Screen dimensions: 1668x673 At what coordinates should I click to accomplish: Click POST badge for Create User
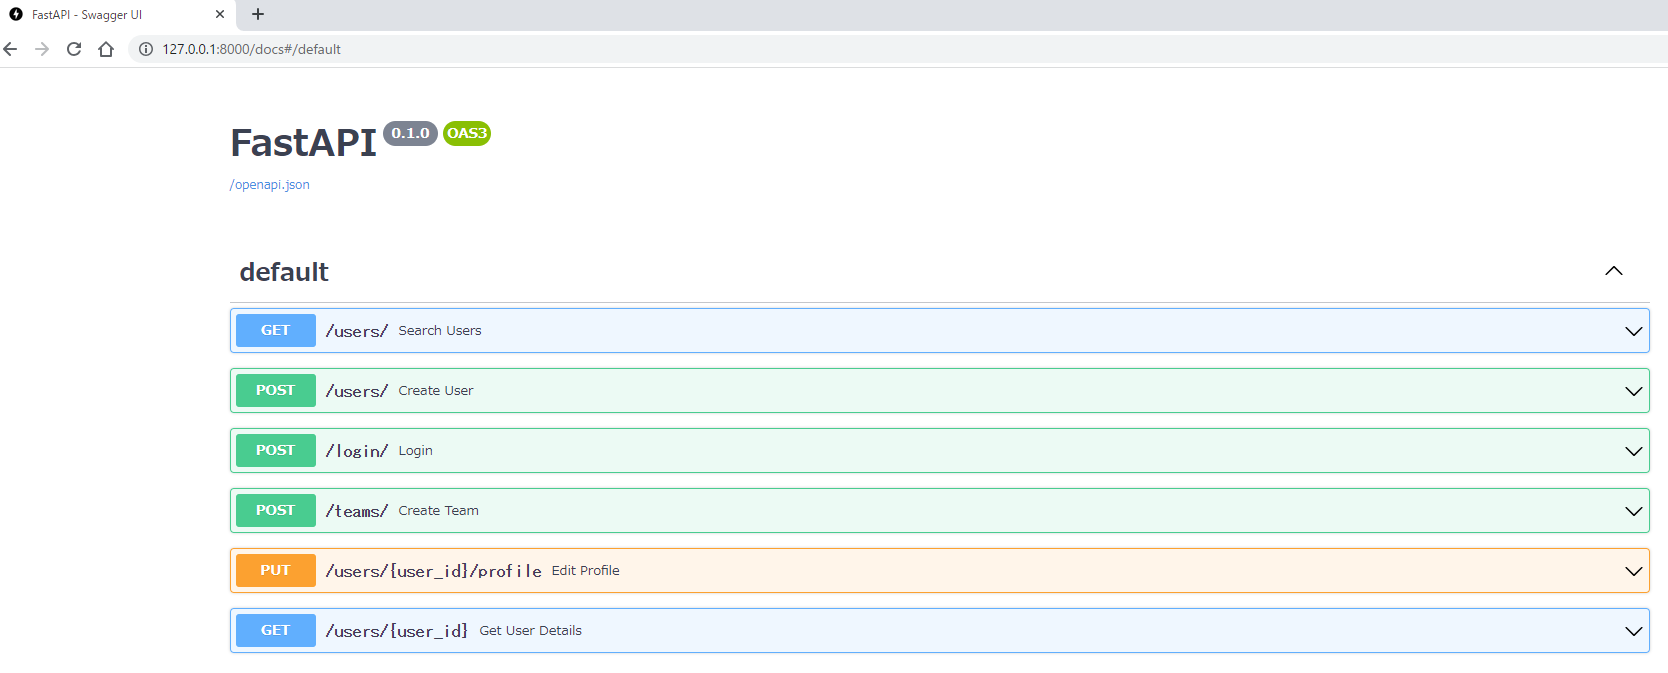276,390
